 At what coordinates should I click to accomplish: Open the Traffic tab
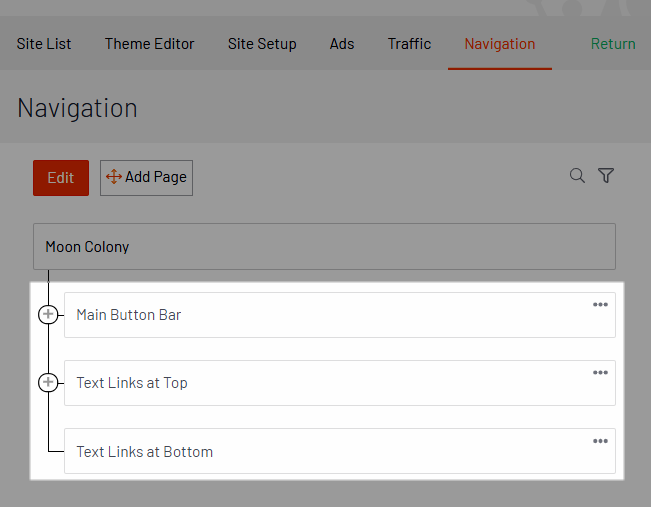coord(409,44)
